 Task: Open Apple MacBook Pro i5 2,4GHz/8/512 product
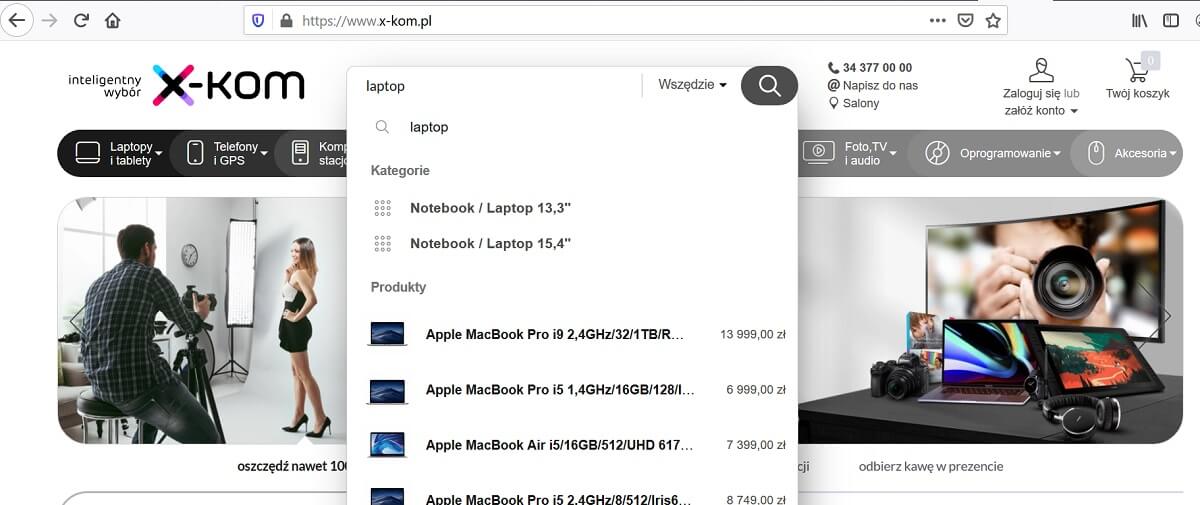[x=559, y=497]
